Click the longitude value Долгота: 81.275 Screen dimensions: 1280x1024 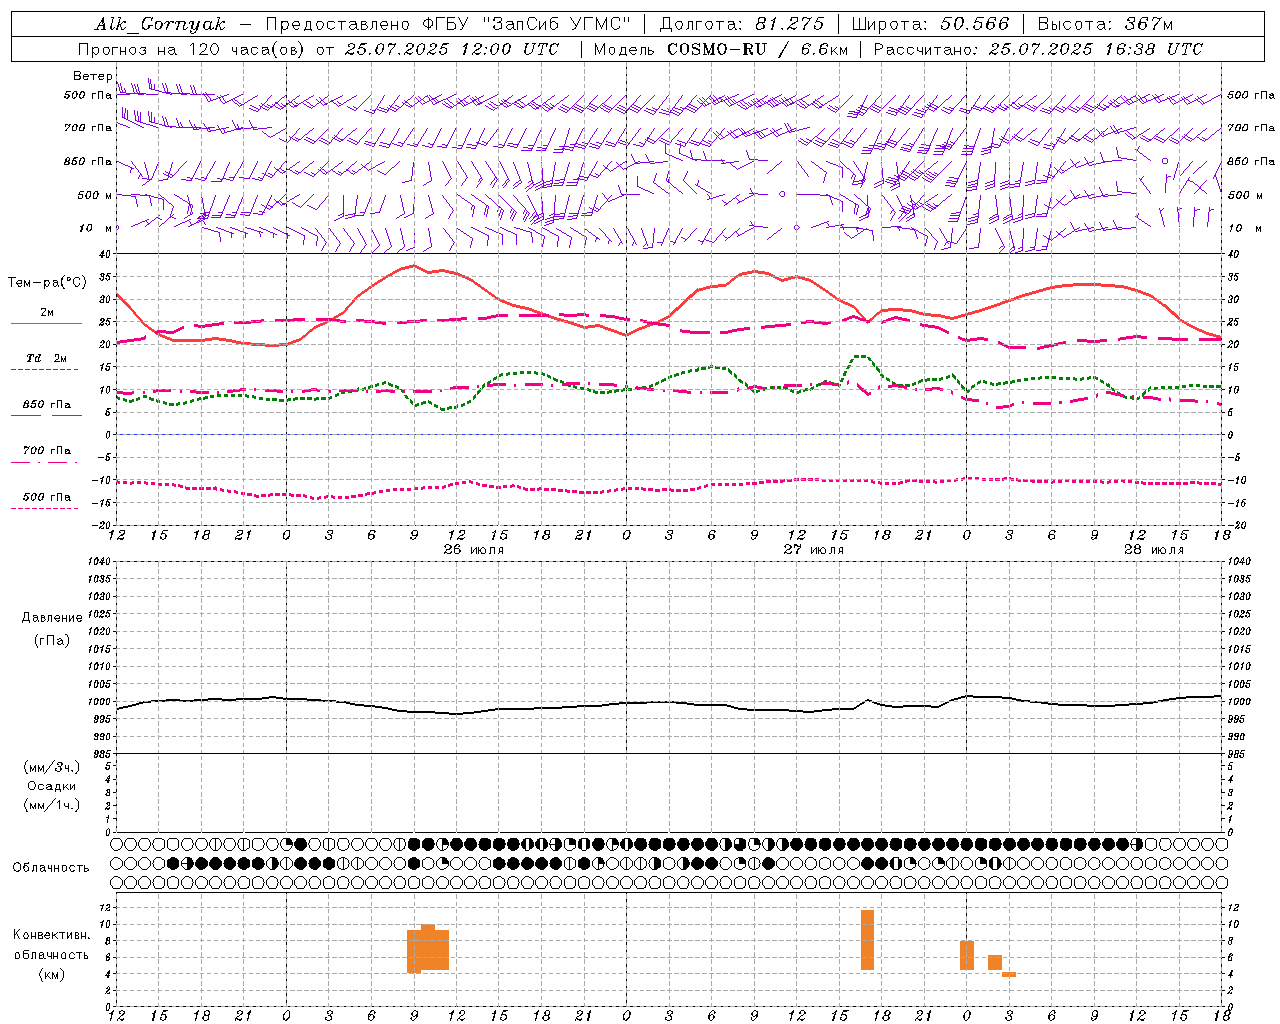point(742,23)
